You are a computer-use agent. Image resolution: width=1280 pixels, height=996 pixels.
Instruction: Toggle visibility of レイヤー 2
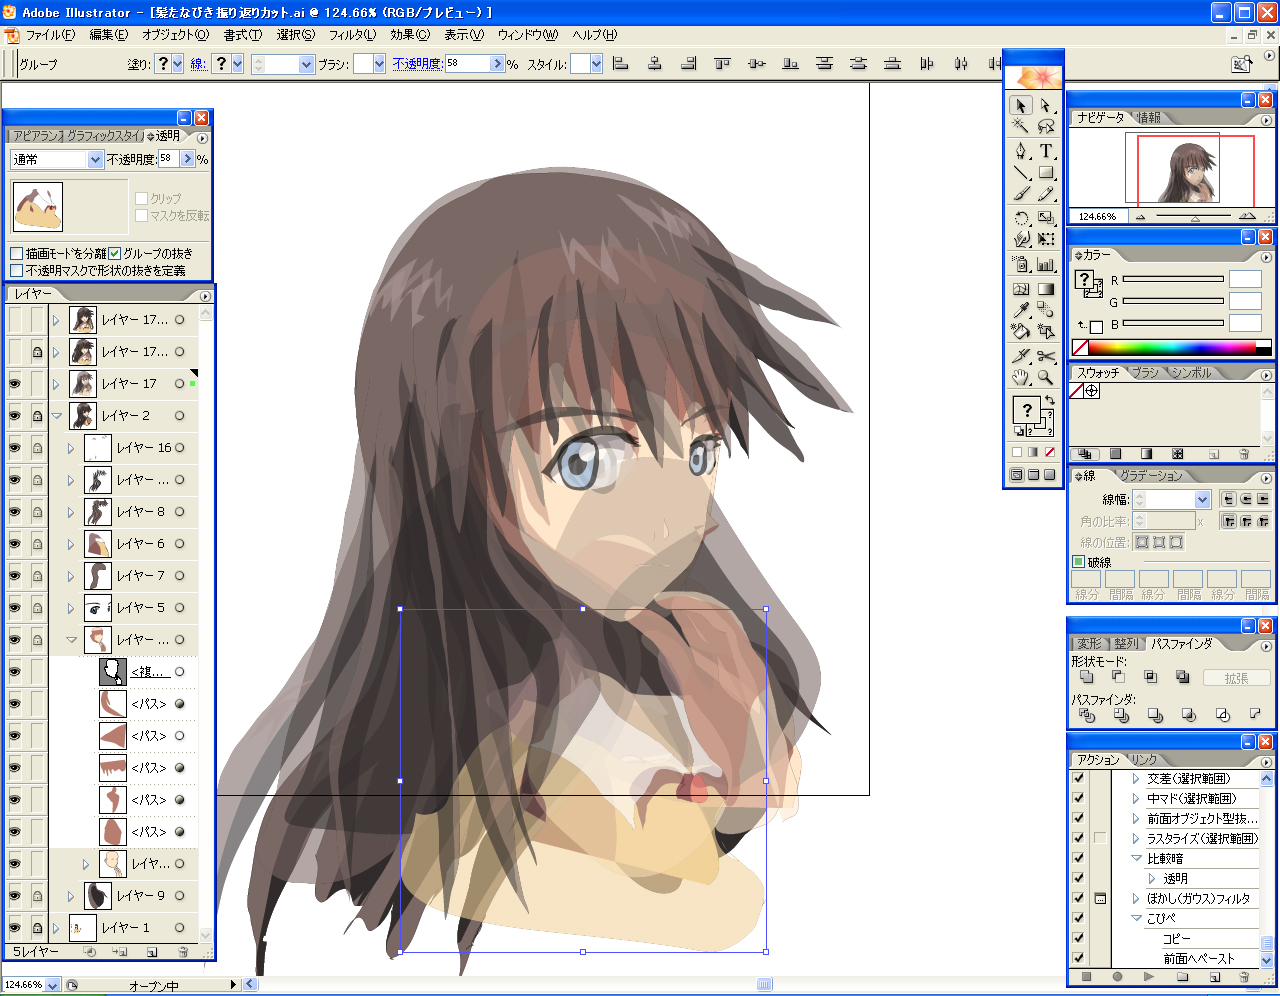15,416
